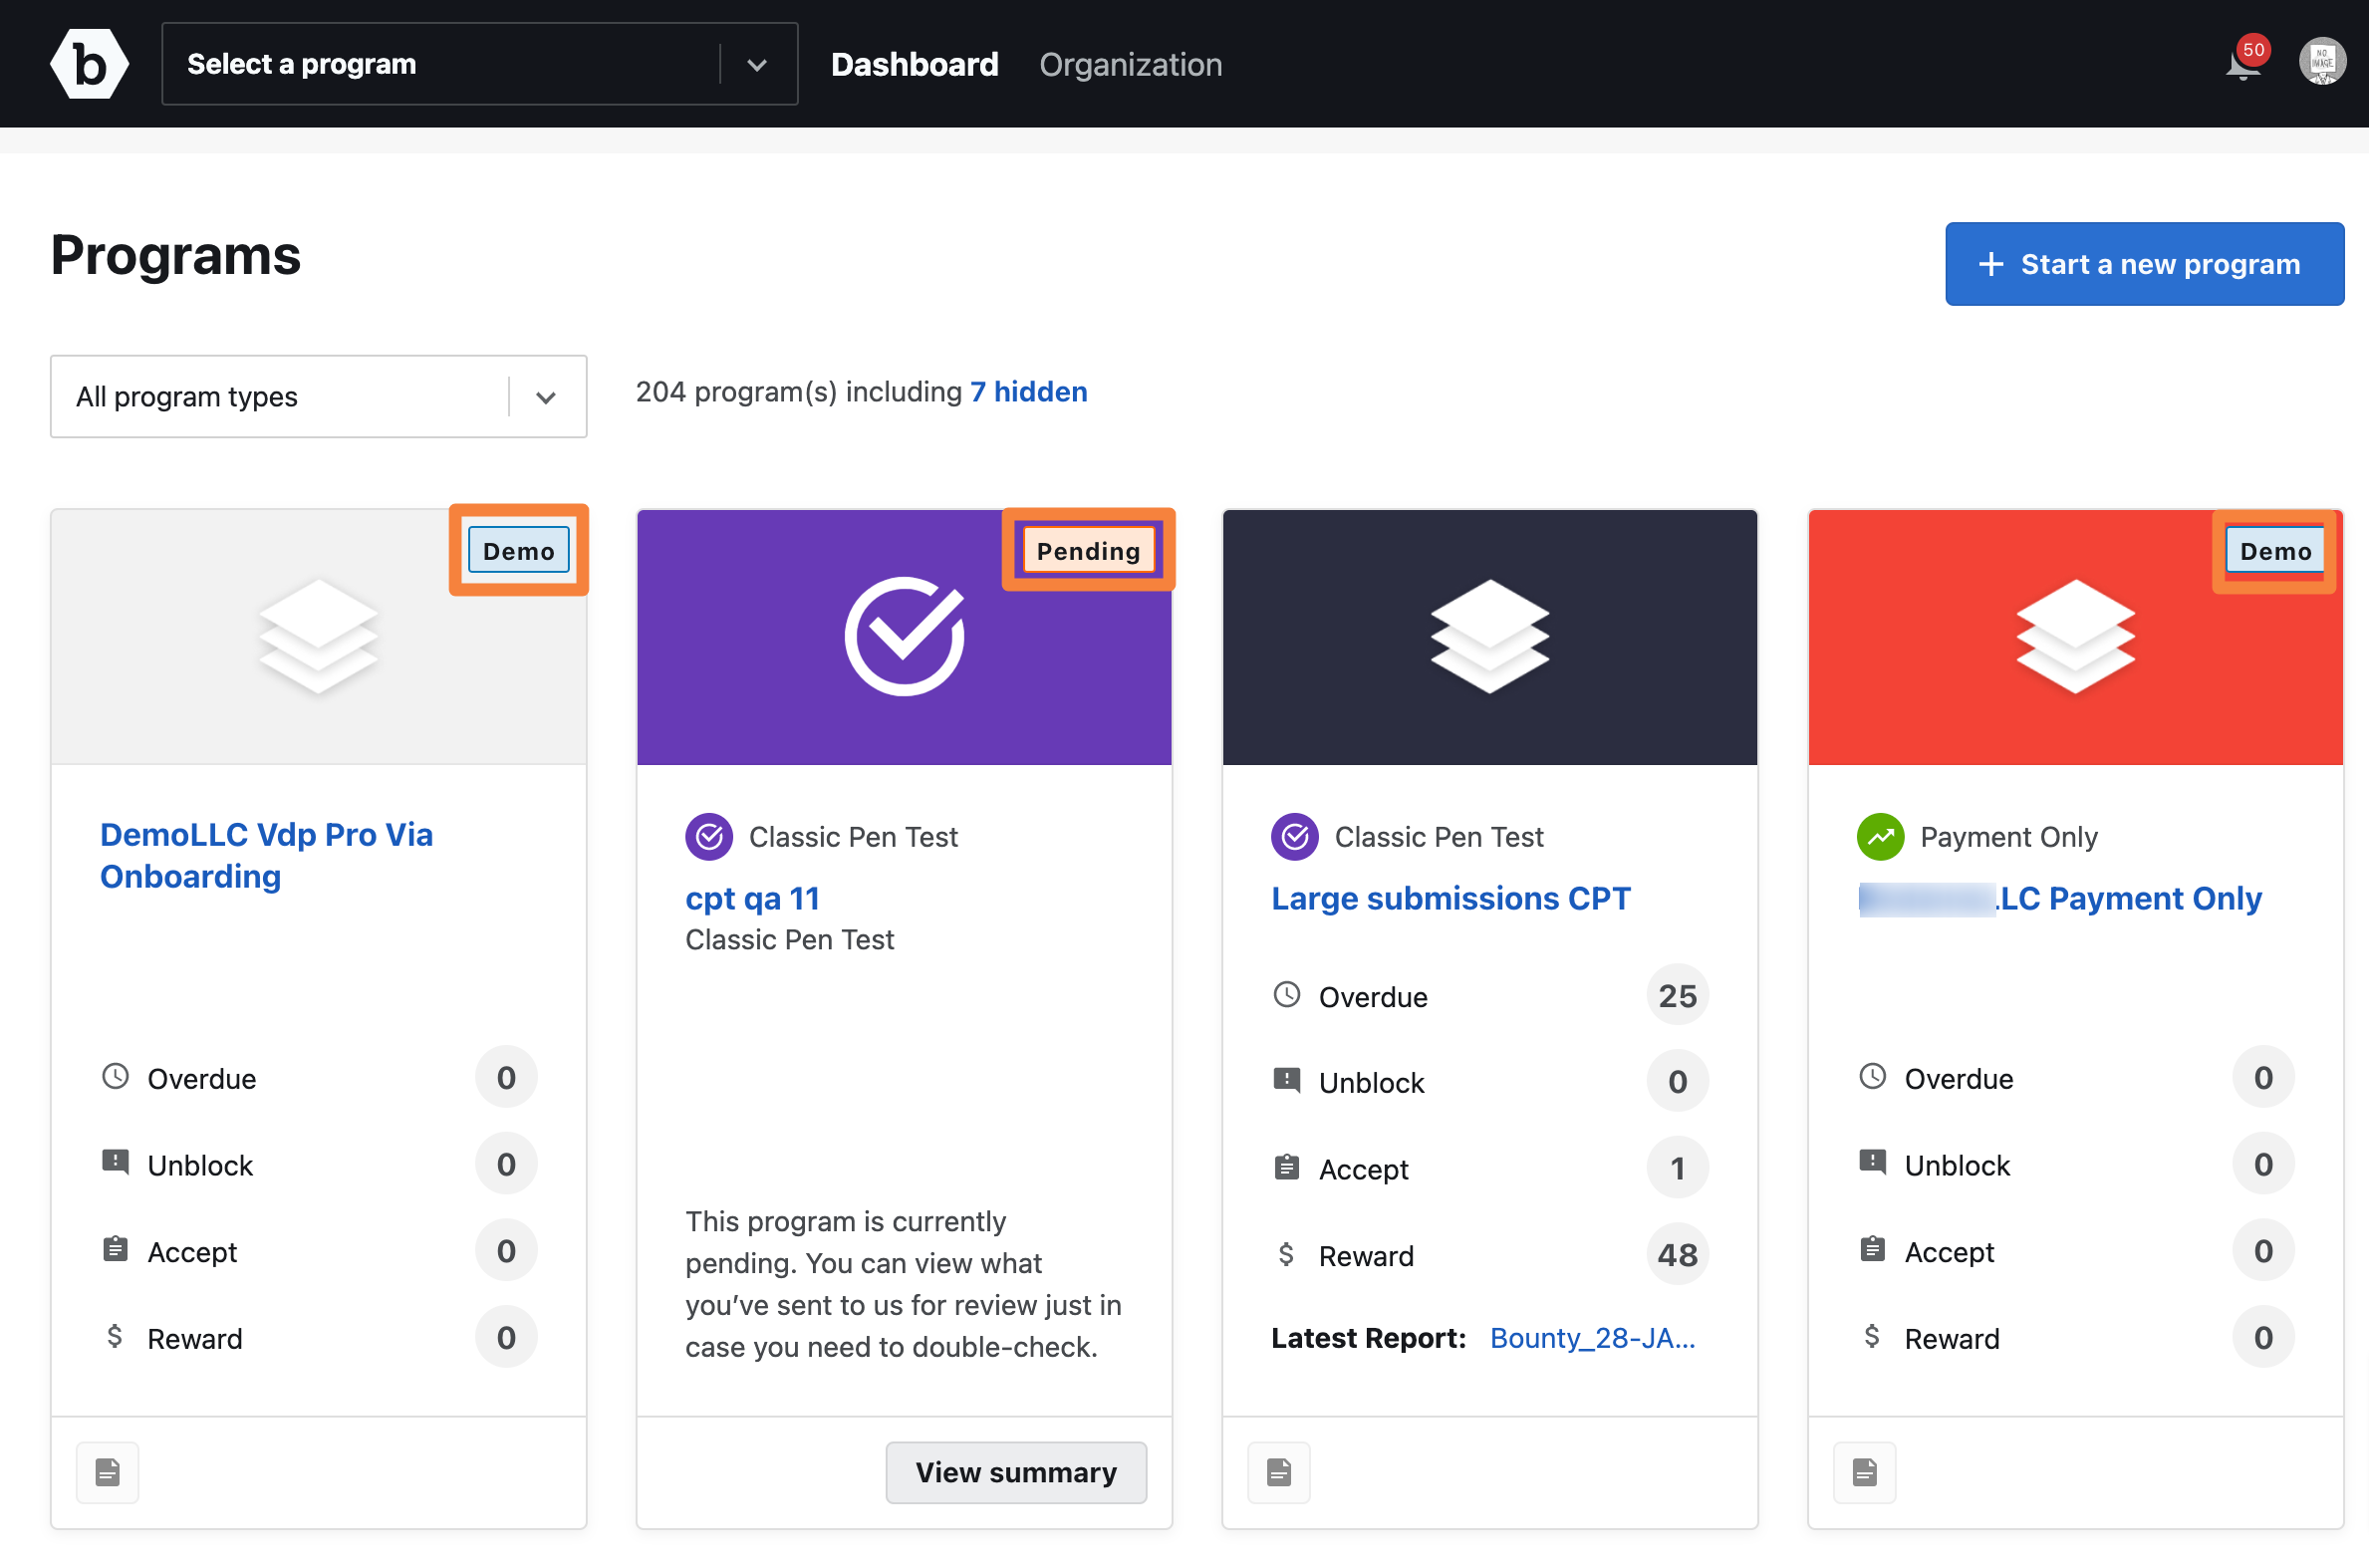This screenshot has width=2369, height=1568.
Task: Expand the Select a program dropdown
Action: coord(479,64)
